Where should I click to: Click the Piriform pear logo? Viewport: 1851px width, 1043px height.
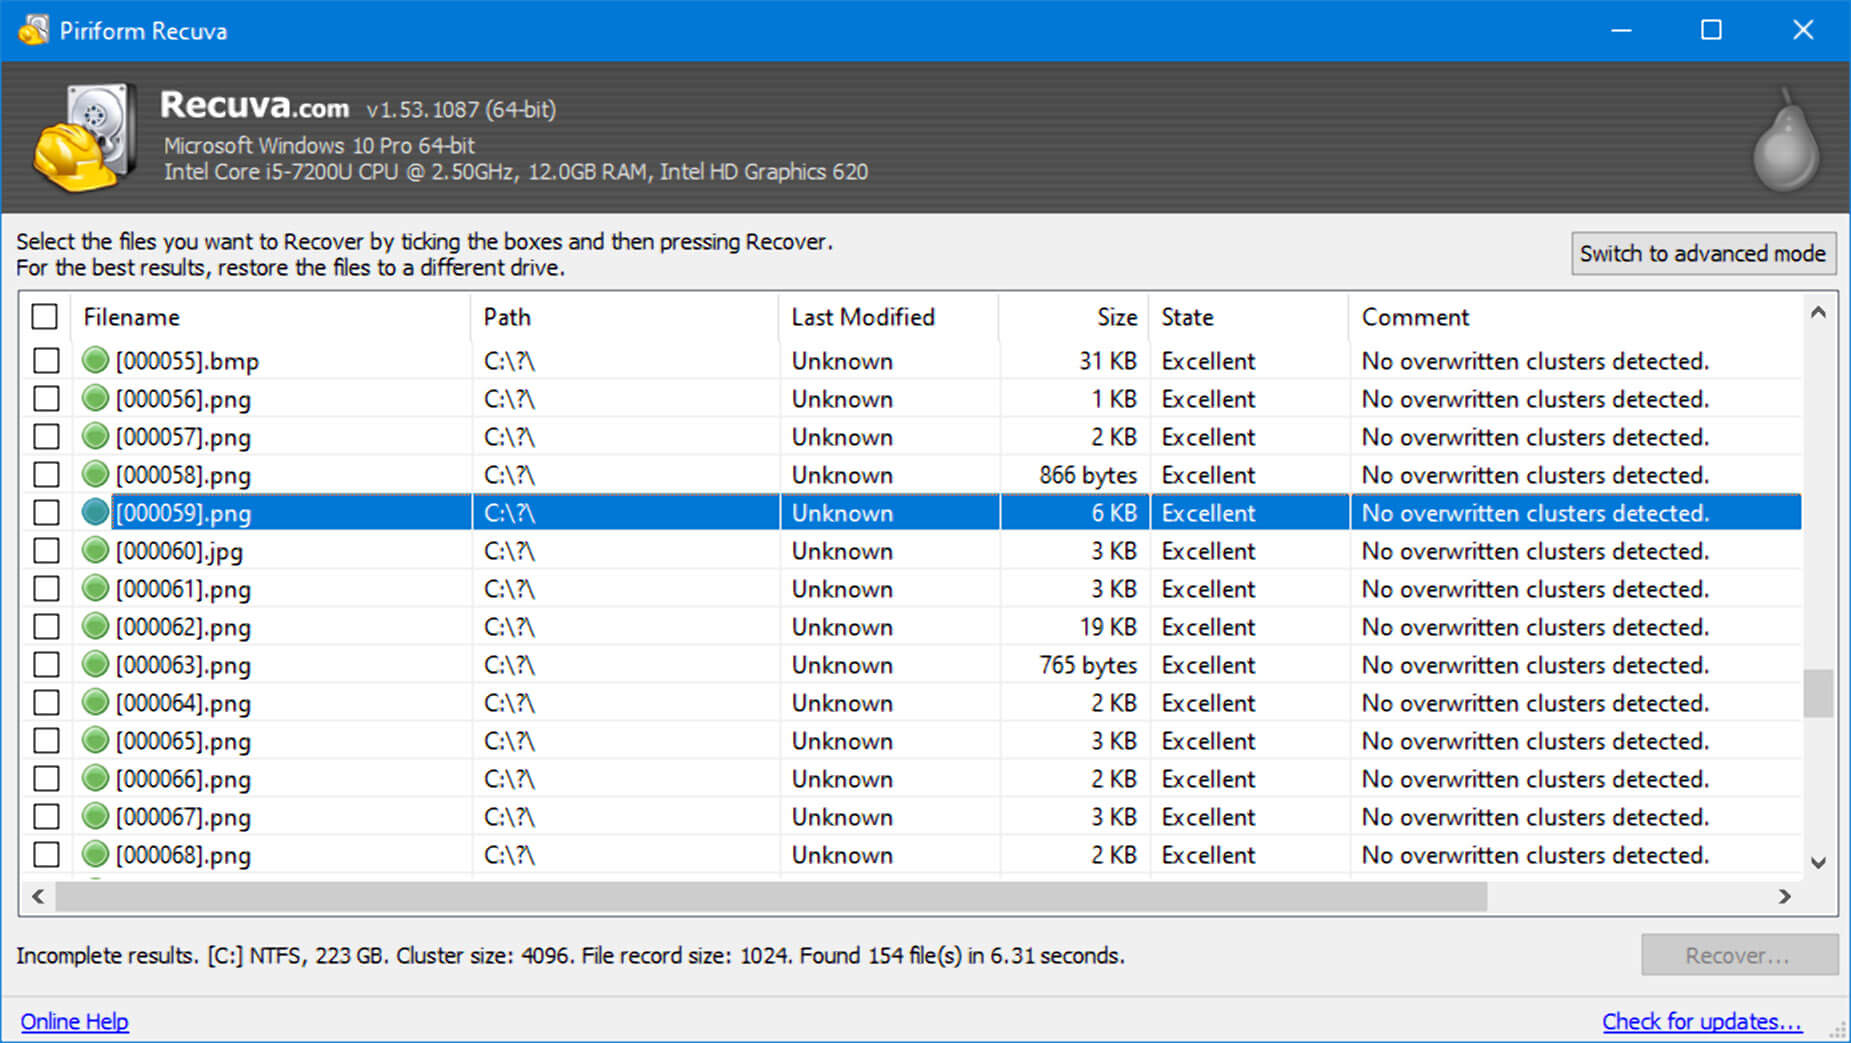coord(1786,140)
